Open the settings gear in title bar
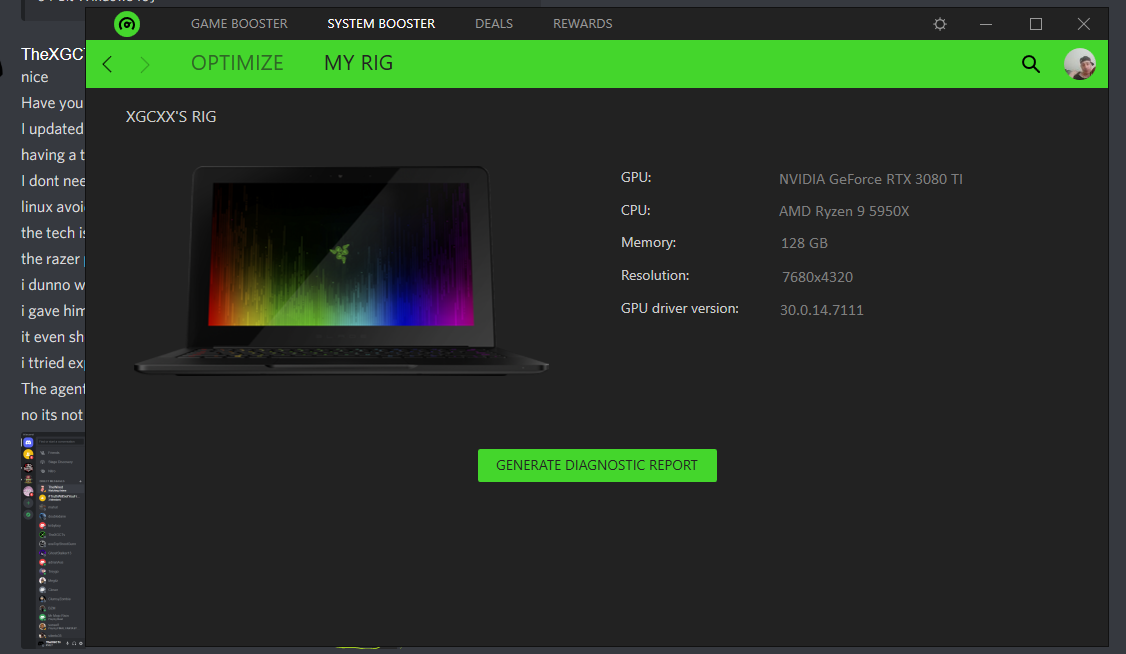Screen dimensions: 1126x654 click(x=940, y=24)
